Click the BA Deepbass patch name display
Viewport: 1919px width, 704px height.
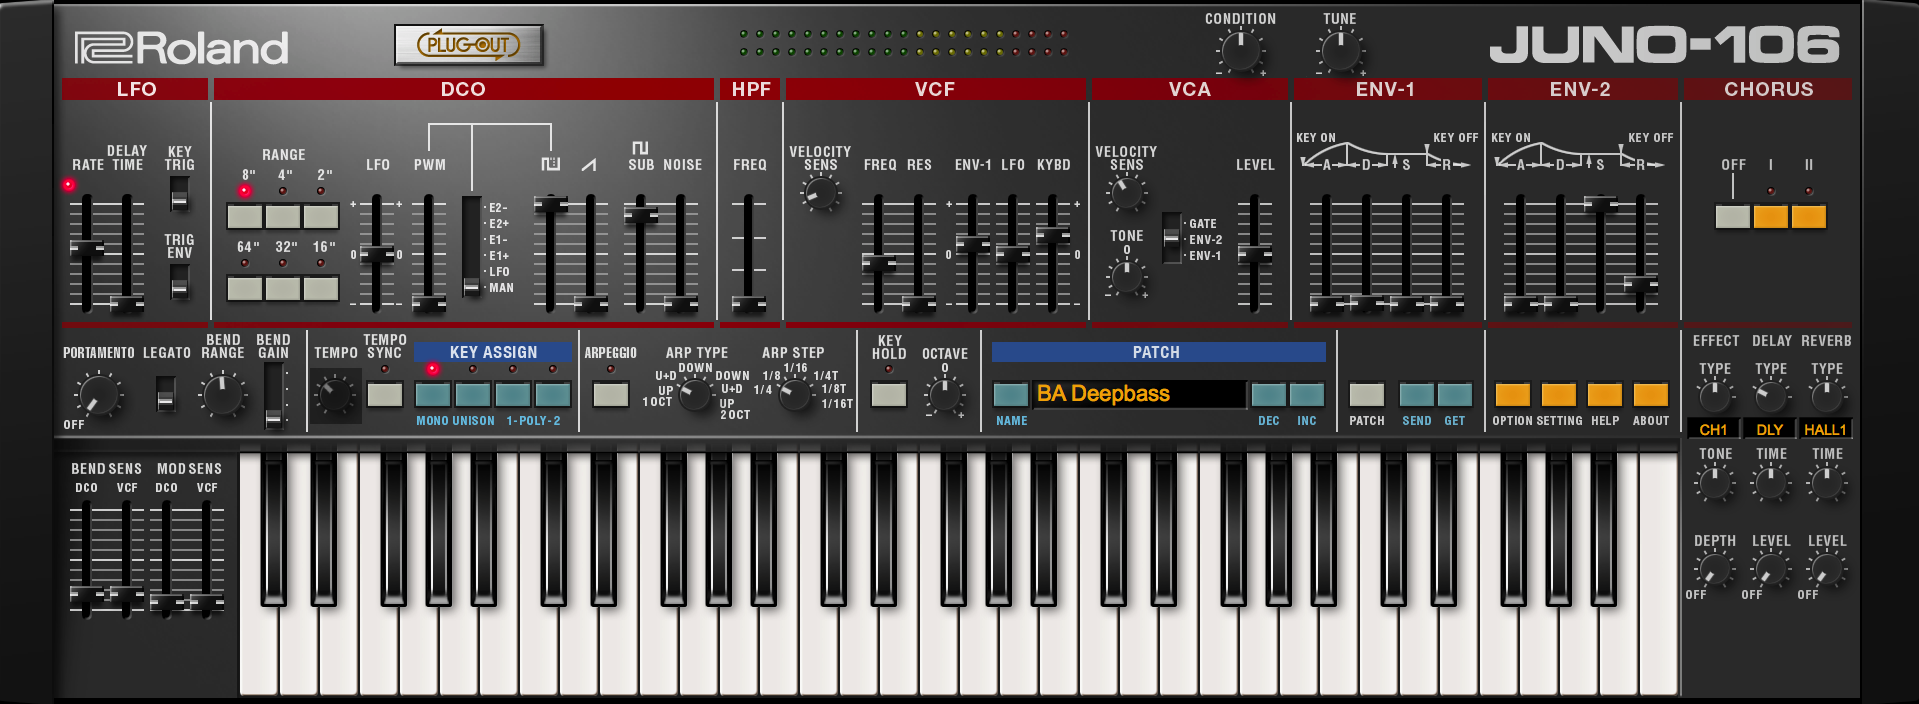(1140, 394)
